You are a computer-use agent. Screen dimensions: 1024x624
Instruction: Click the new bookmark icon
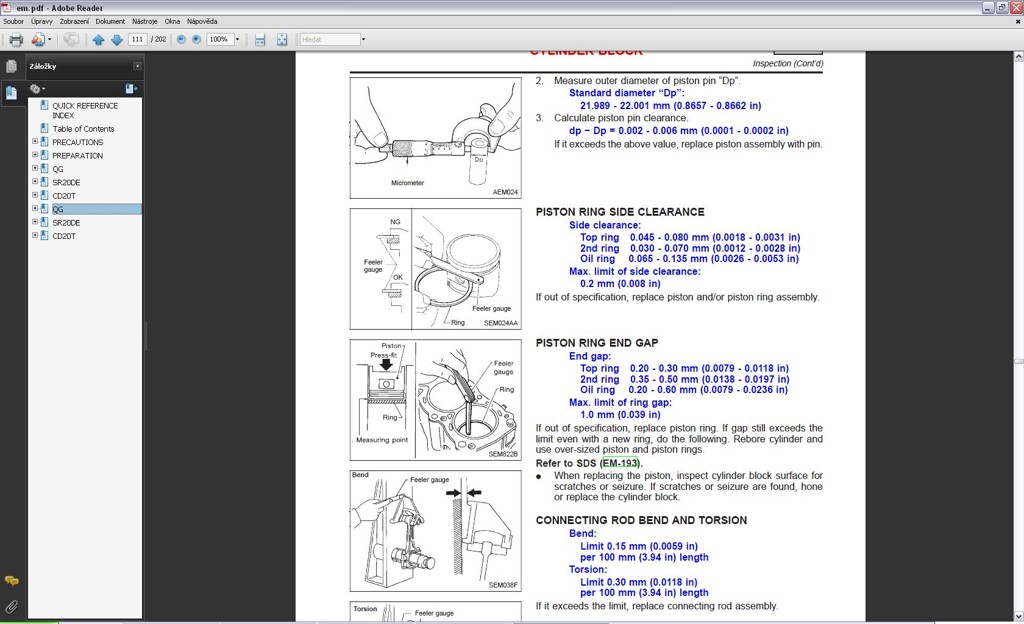coord(131,88)
